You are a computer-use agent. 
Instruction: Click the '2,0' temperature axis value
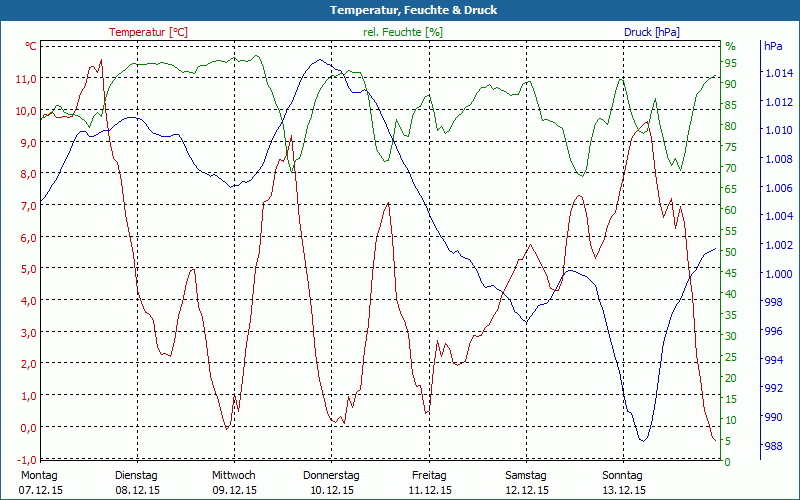[28, 364]
